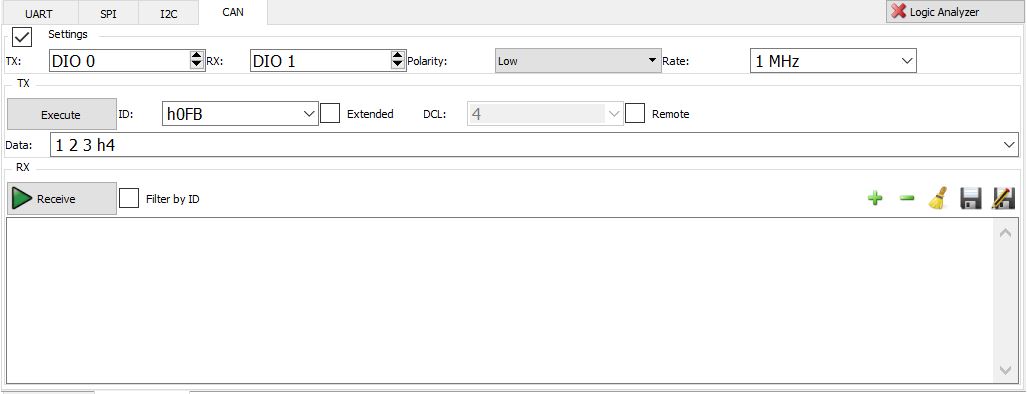Increment the RX DIO 1 spinner
The image size is (1027, 394).
398,56
